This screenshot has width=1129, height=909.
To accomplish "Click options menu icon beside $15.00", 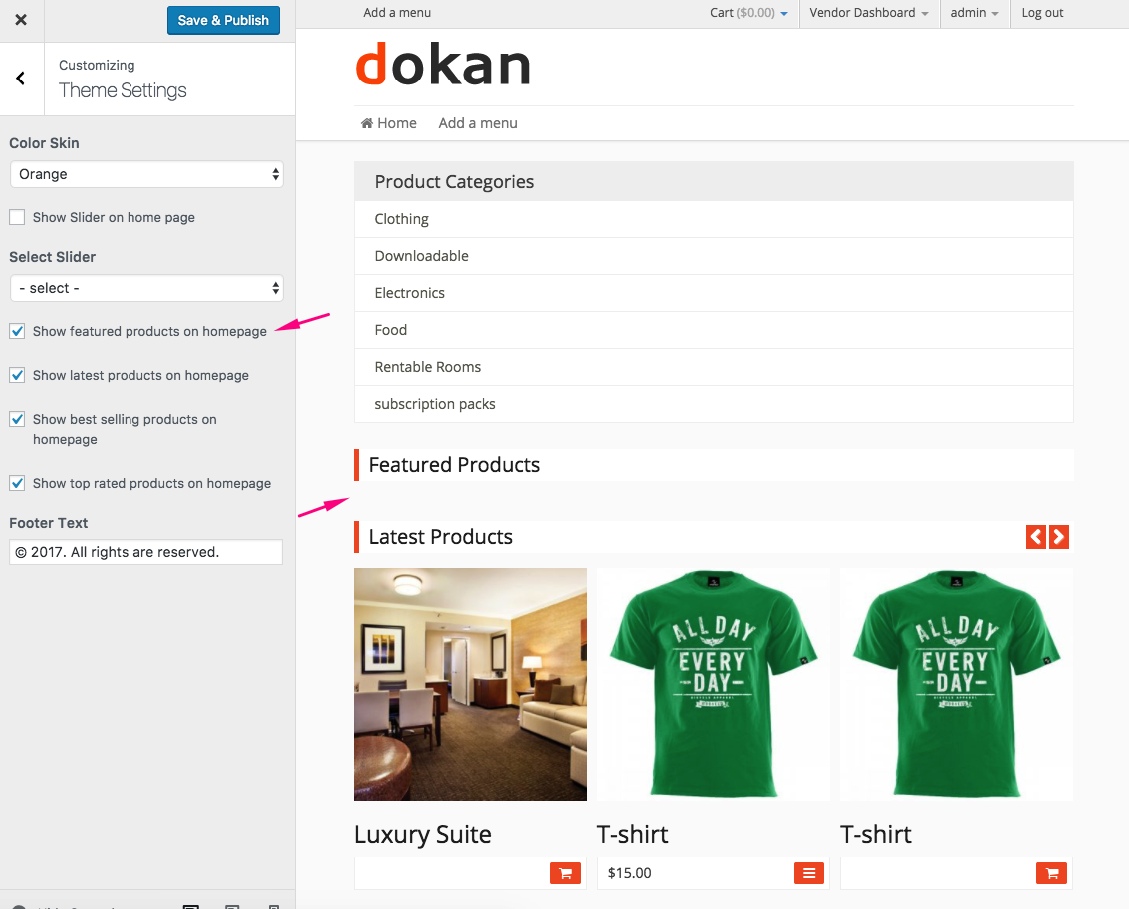I will (x=809, y=873).
